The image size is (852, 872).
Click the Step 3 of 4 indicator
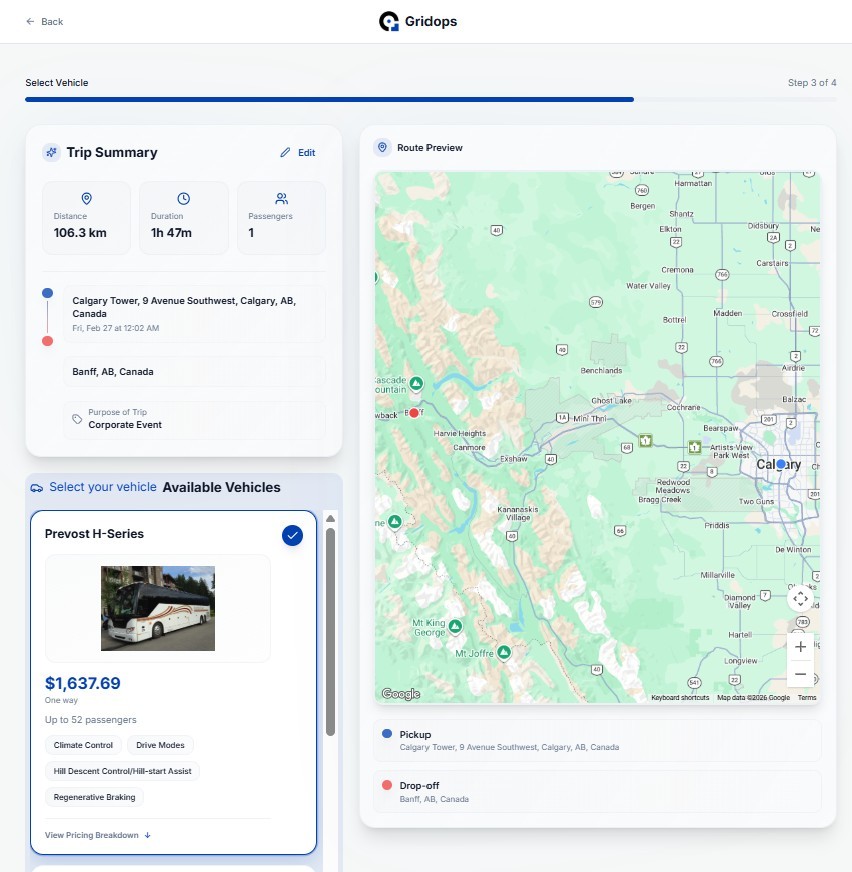(x=812, y=83)
